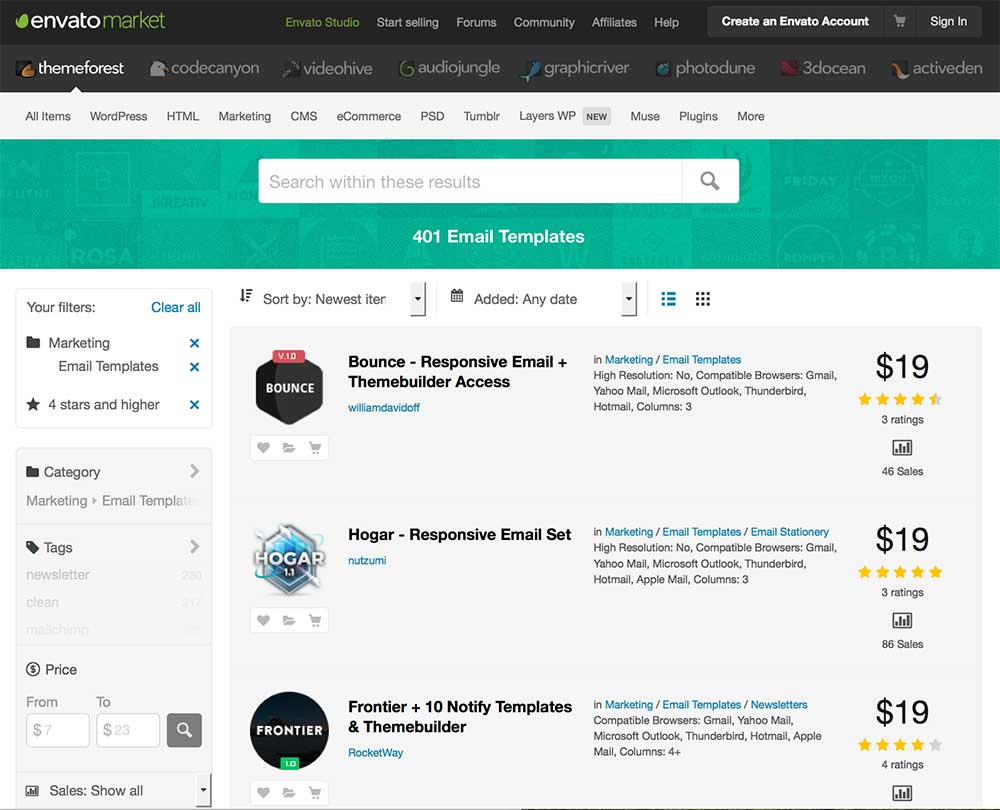Favorite the Hogar item with heart icon

pos(263,620)
